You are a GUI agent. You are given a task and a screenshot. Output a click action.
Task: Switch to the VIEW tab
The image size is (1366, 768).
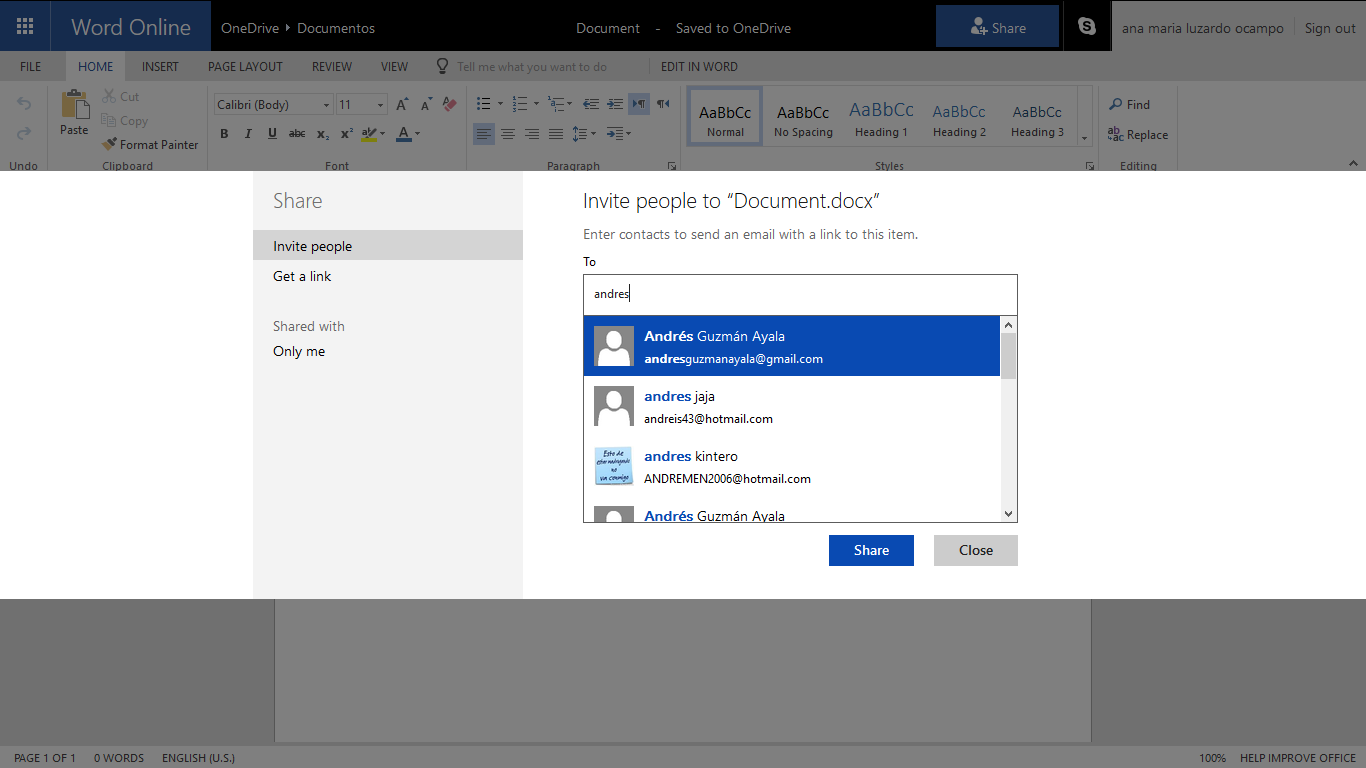pyautogui.click(x=395, y=67)
